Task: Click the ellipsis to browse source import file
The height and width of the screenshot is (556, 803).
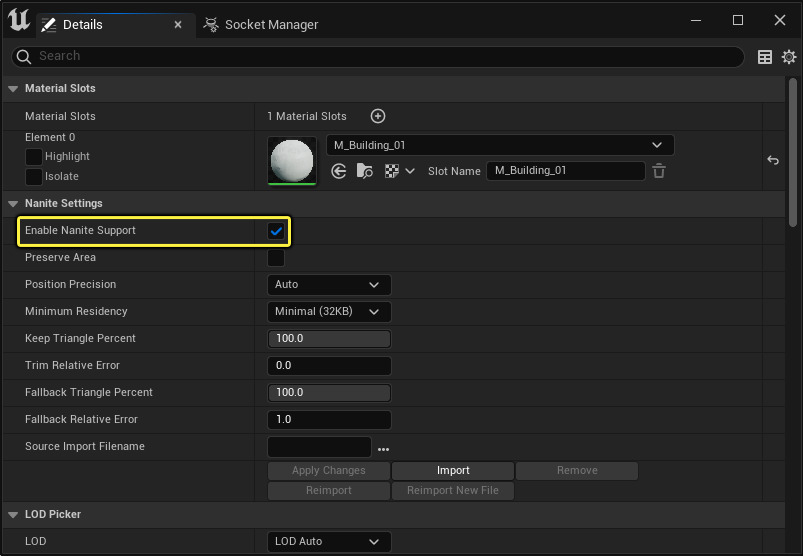Action: (x=383, y=448)
